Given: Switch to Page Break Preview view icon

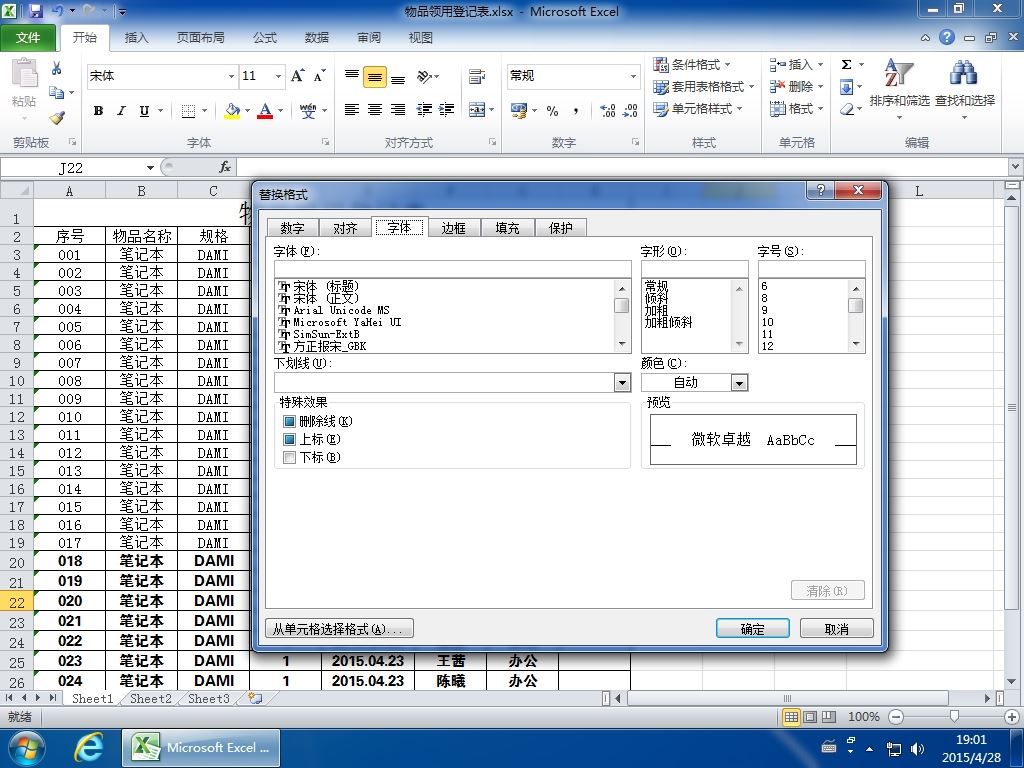Looking at the screenshot, I should point(829,717).
